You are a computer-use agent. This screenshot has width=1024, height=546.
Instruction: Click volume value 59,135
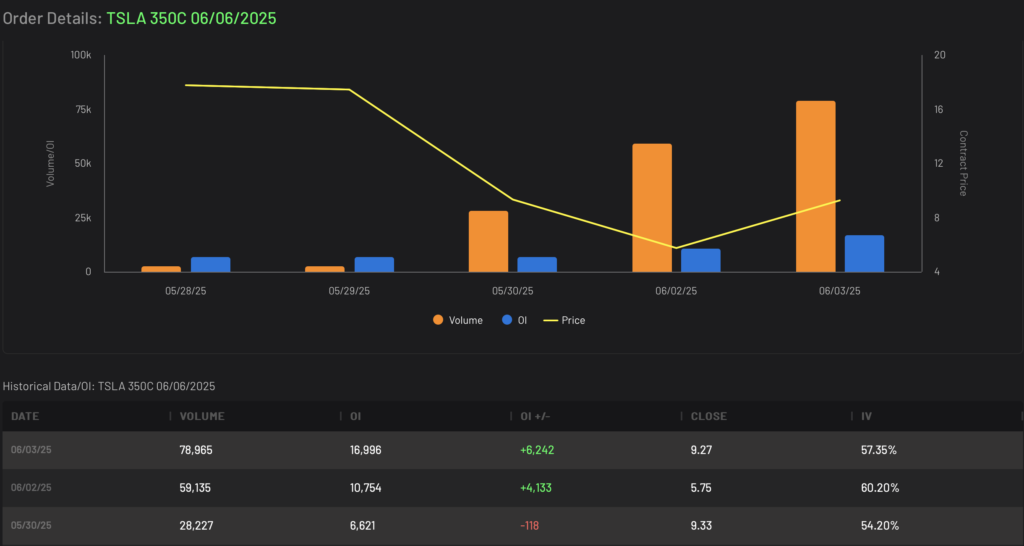point(195,488)
